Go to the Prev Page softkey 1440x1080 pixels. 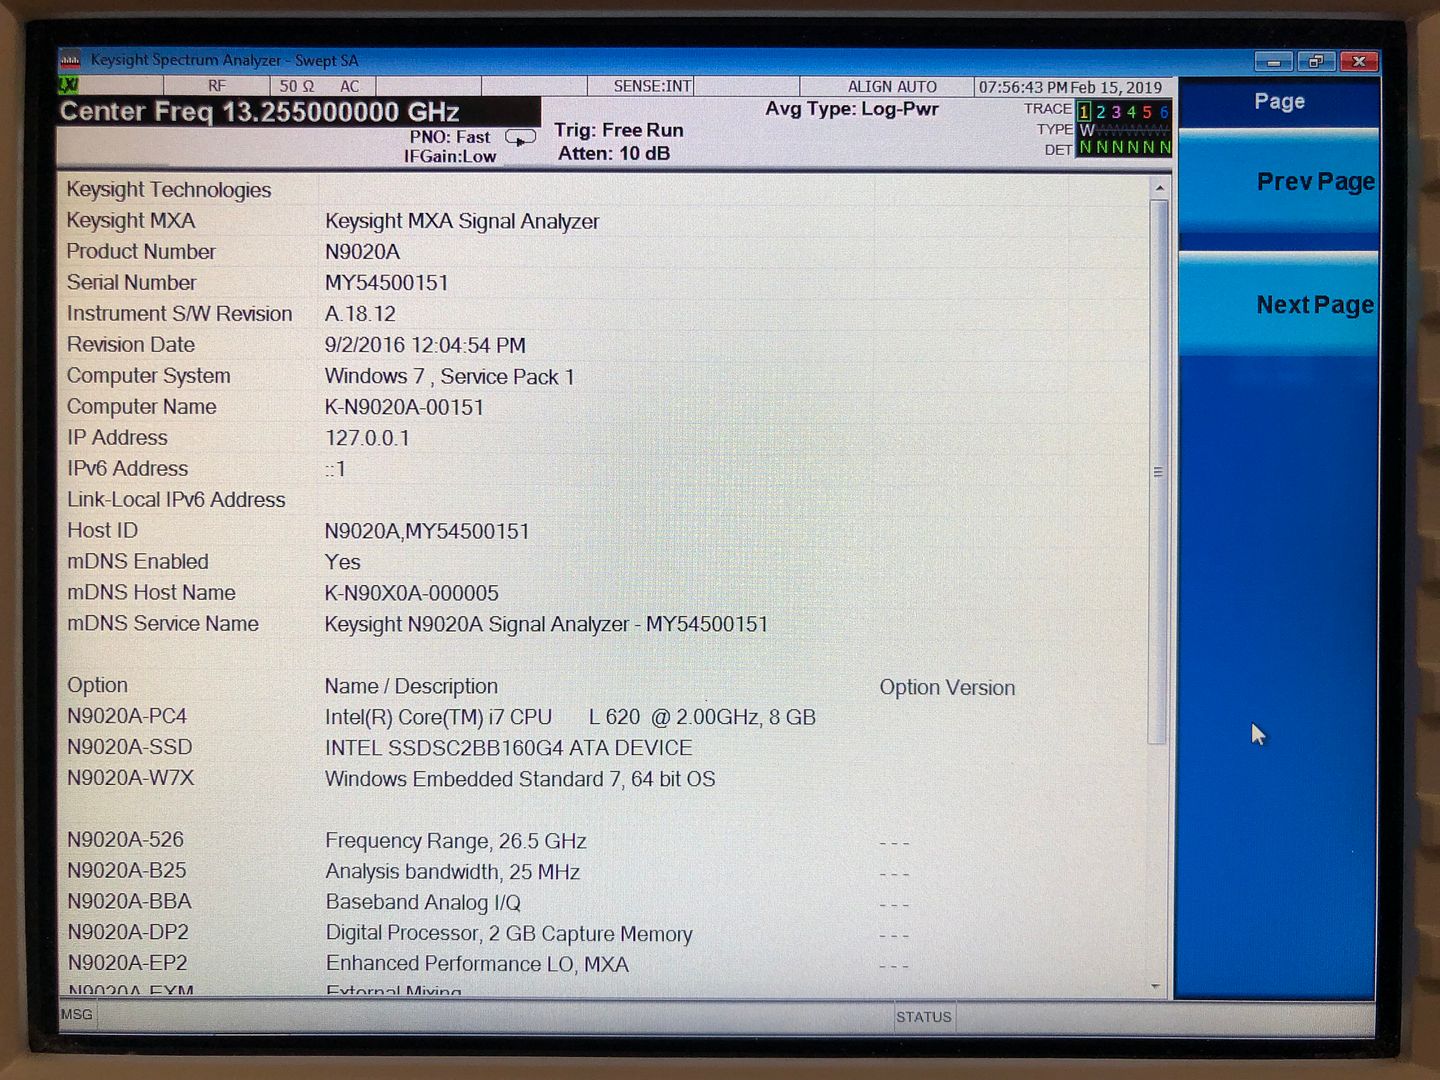point(1279,182)
